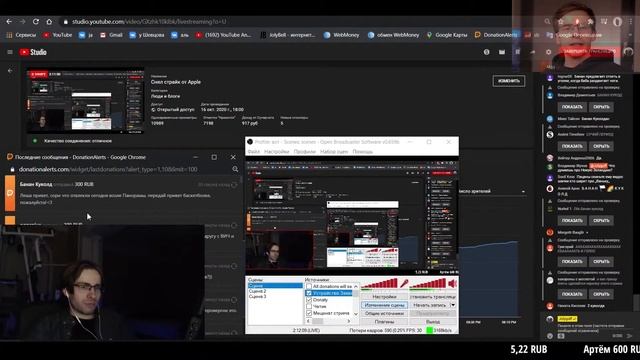Click ПОКАЗАТЬ under Andrei's chat message
The image size is (640, 360).
click(x=572, y=146)
